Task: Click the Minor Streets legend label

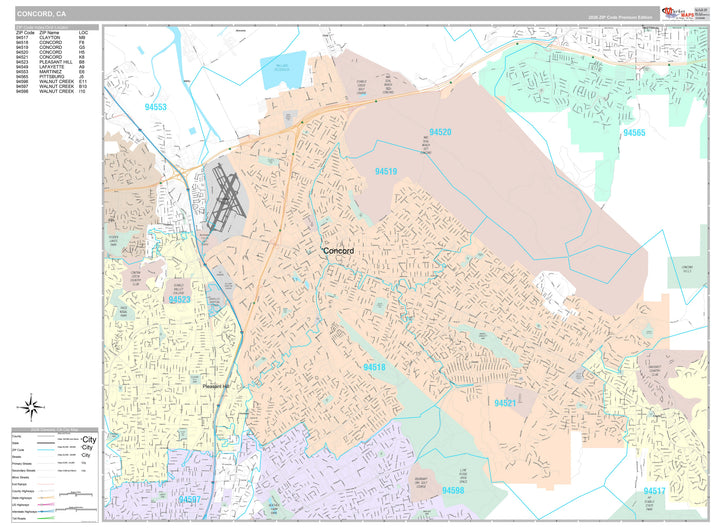Action: 21,478
